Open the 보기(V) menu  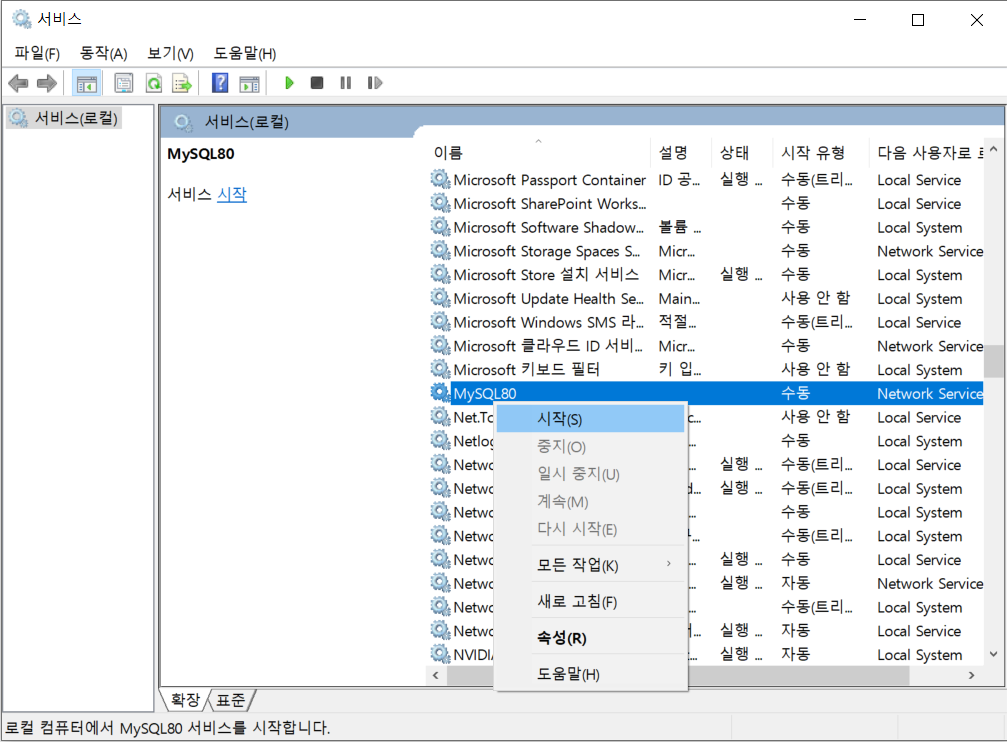[170, 53]
